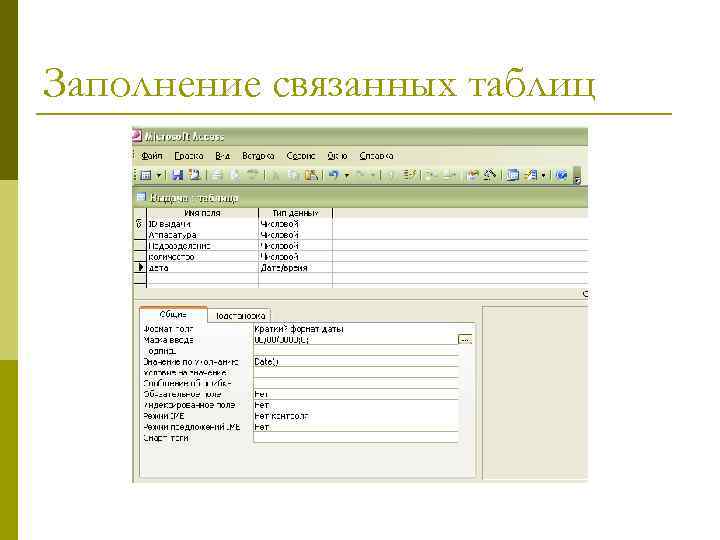720x540 pixels.
Task: Click the Delete Rows toolbar icon
Action: coord(449,175)
